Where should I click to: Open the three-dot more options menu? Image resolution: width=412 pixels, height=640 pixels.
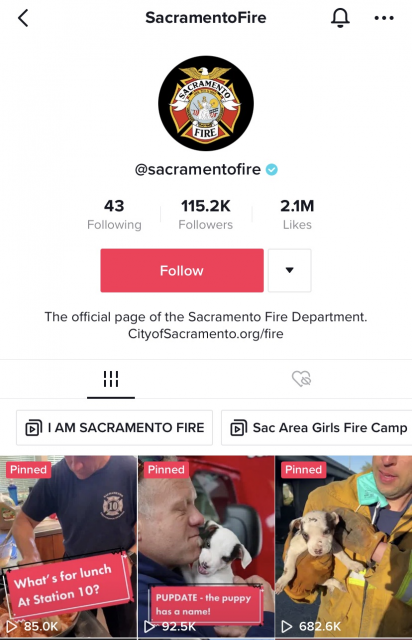click(384, 18)
